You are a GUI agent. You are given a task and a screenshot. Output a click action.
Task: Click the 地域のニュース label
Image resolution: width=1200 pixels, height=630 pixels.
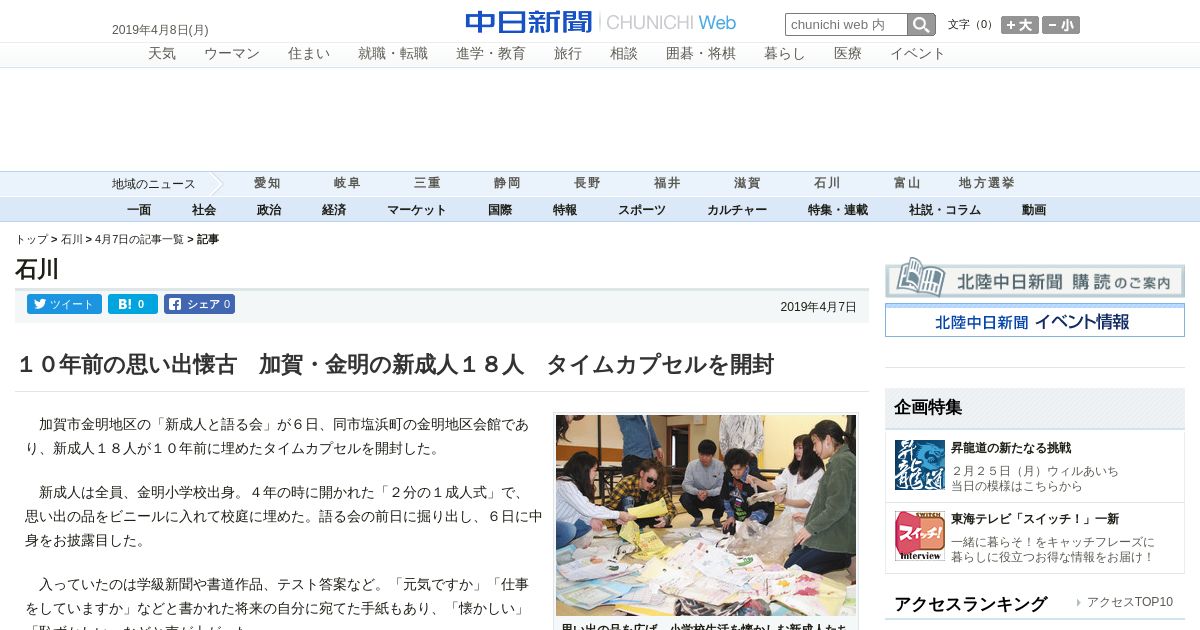(154, 184)
